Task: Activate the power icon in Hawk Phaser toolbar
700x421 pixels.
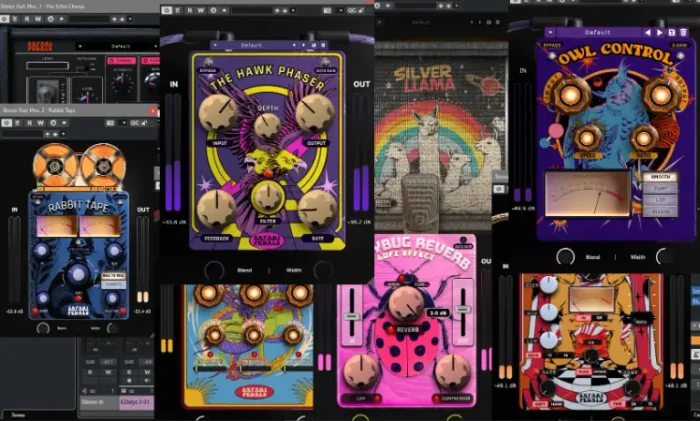Action: tap(166, 10)
